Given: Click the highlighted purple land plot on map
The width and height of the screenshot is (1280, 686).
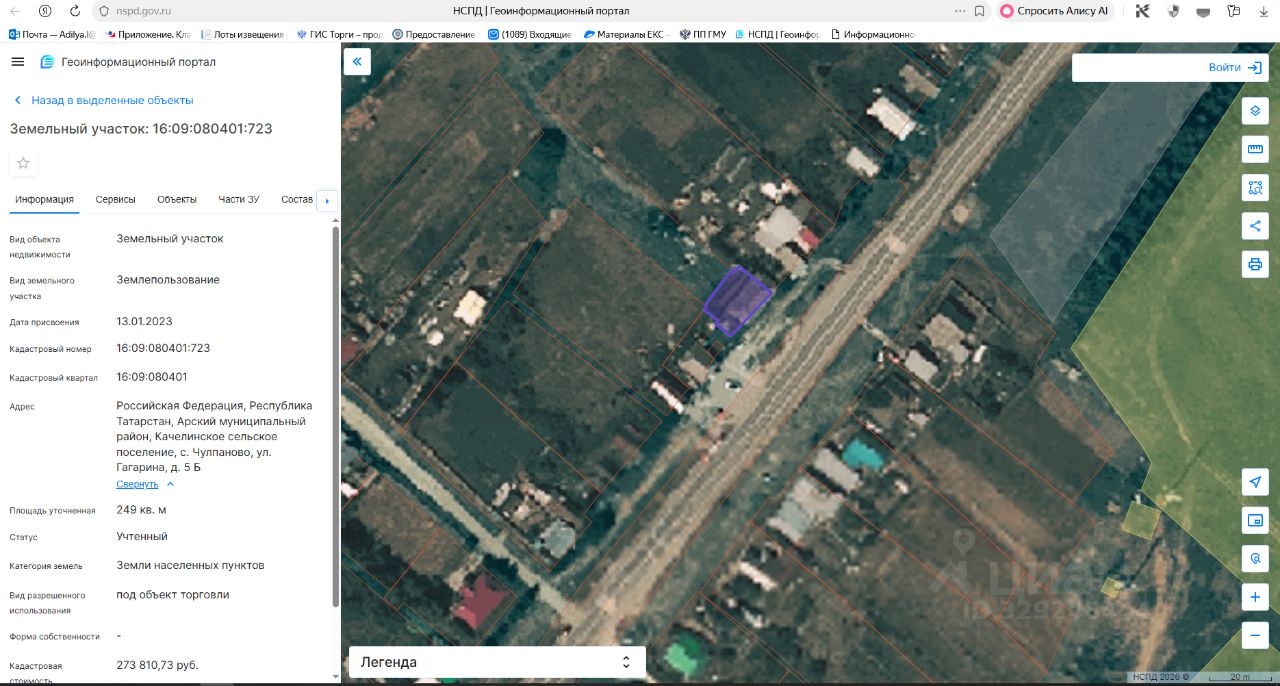Looking at the screenshot, I should coord(737,300).
